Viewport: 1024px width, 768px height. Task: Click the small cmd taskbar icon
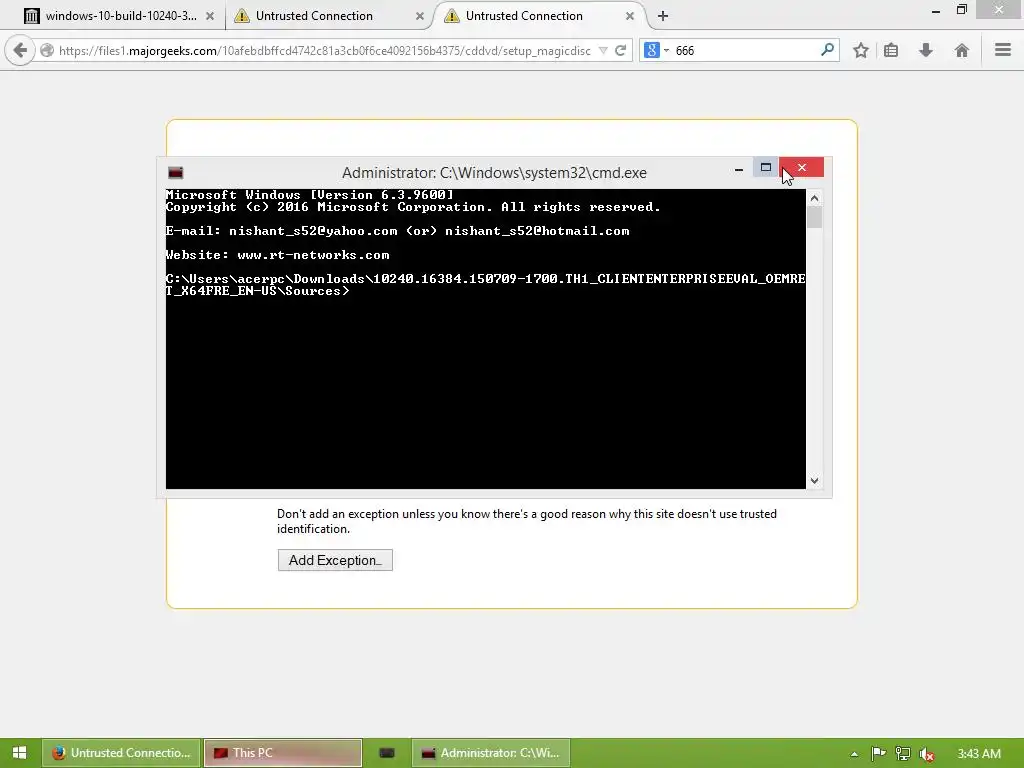(x=387, y=753)
